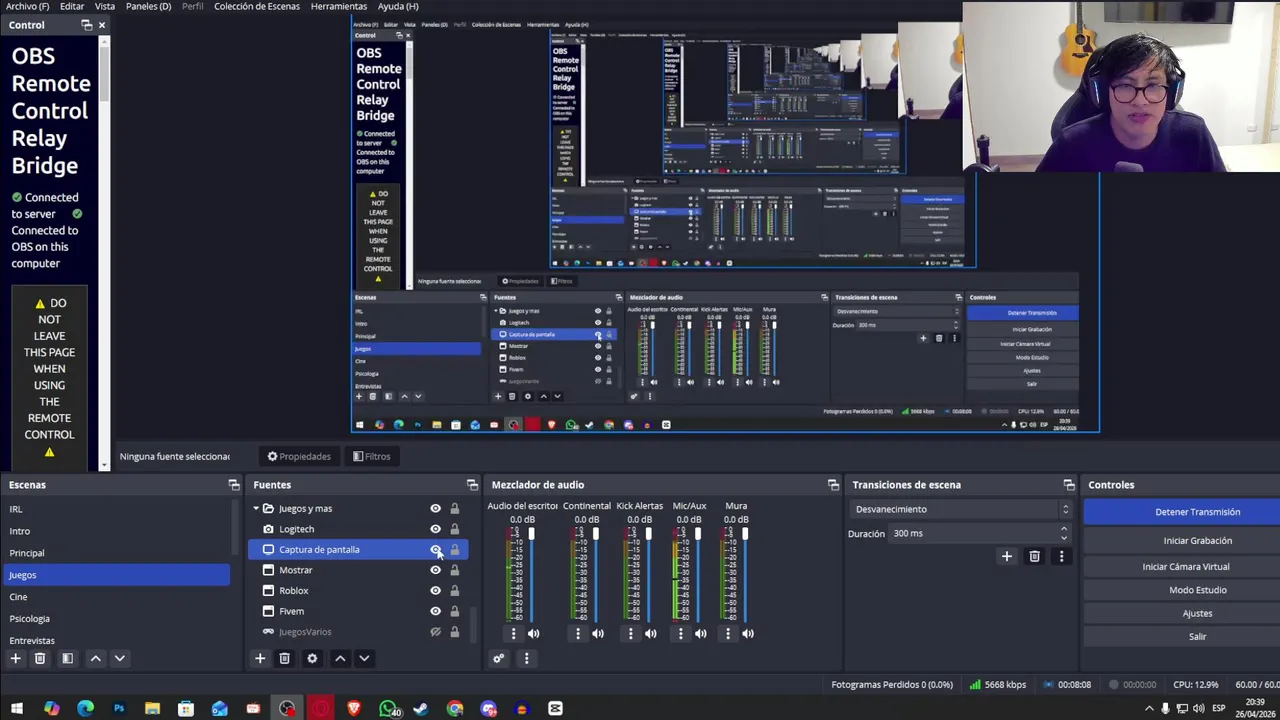Screen dimensions: 1280x720
Task: Open the Desvanecimiento transition dropdown
Action: [x=960, y=509]
